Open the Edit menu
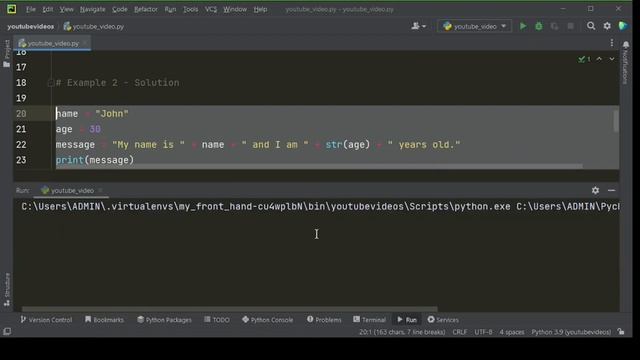Image resolution: width=640 pixels, height=360 pixels. [48, 9]
